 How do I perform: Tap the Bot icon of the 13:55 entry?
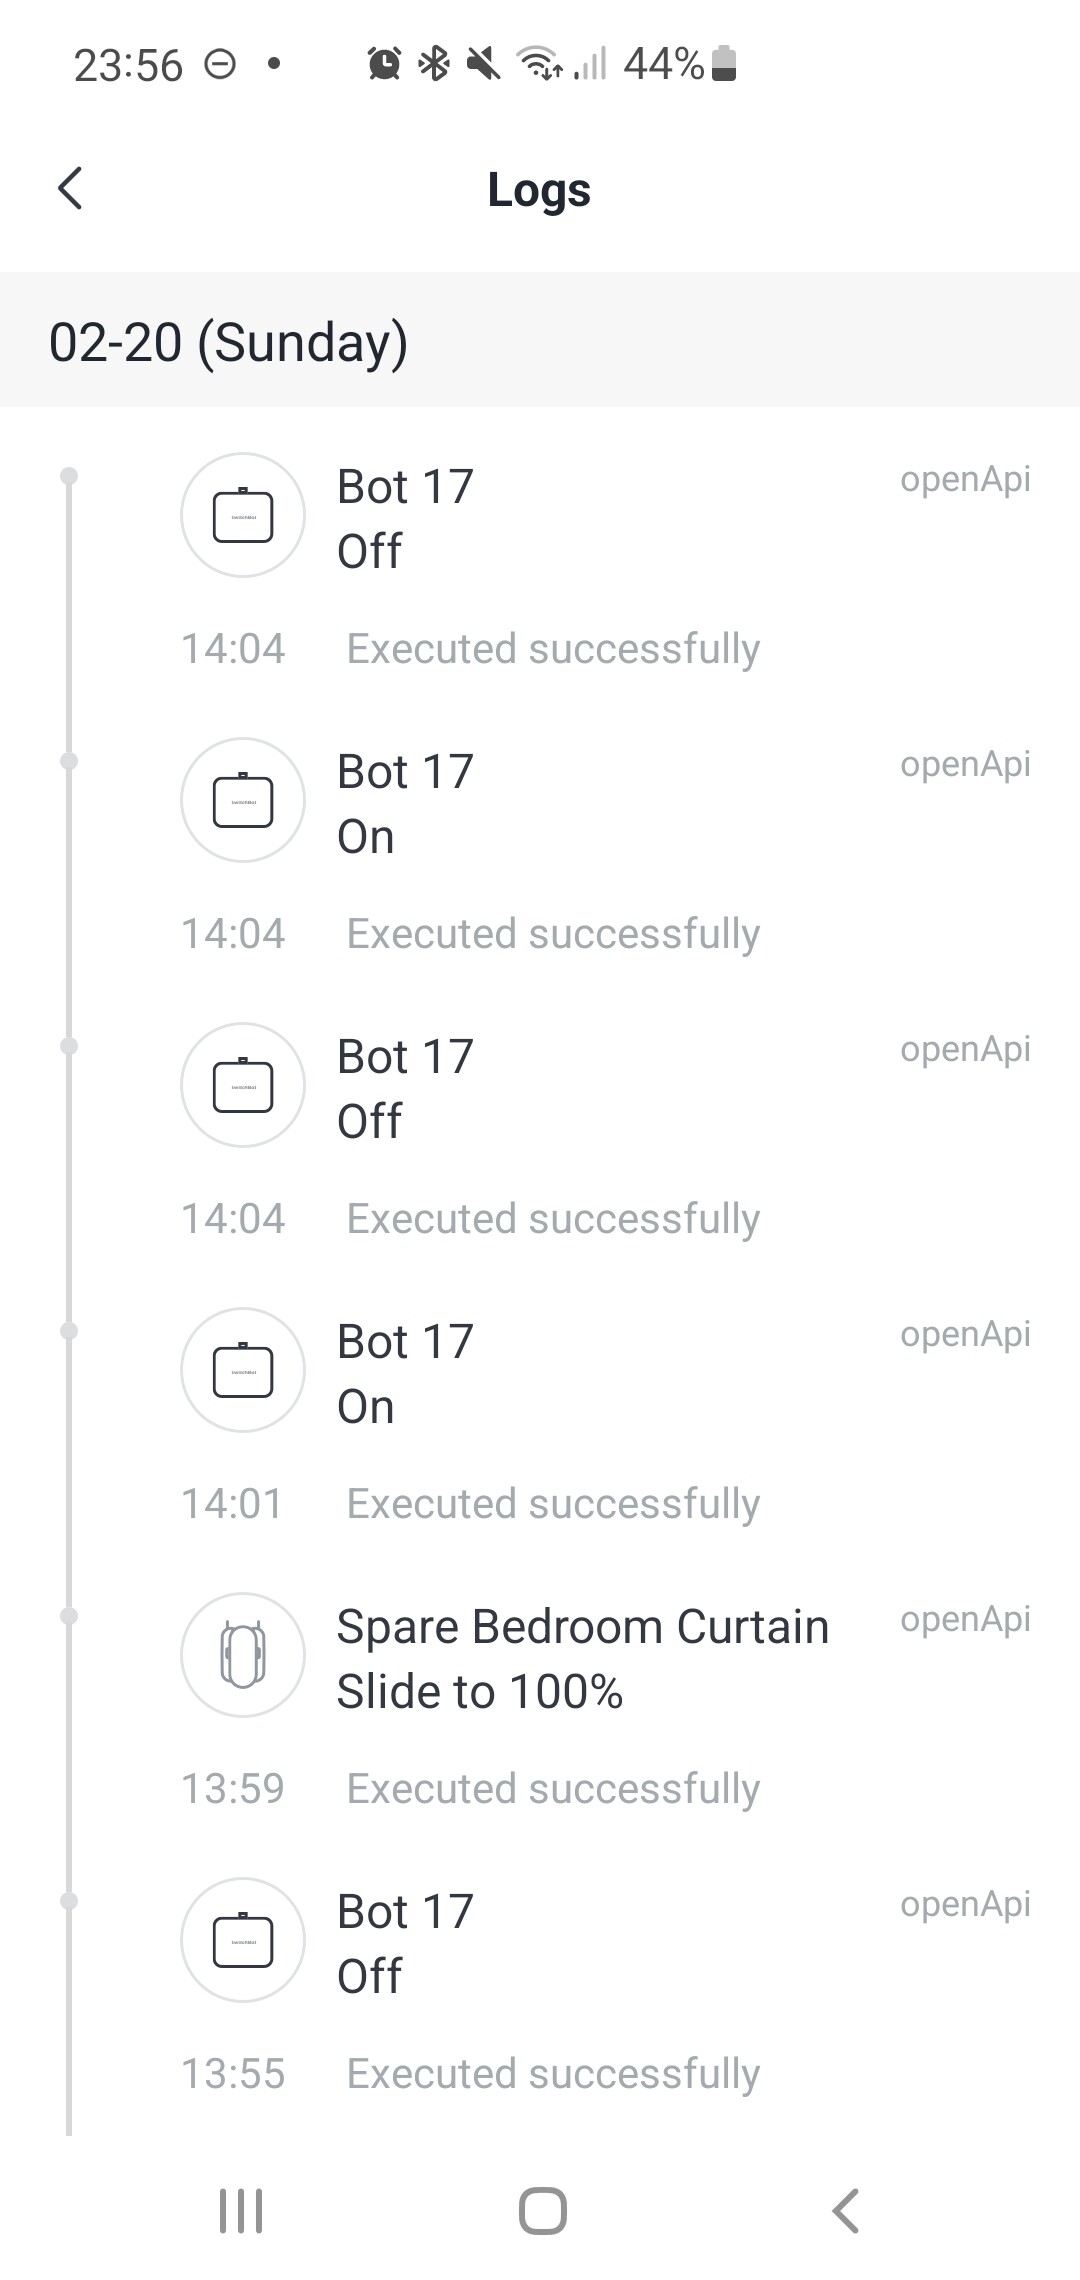[242, 1940]
